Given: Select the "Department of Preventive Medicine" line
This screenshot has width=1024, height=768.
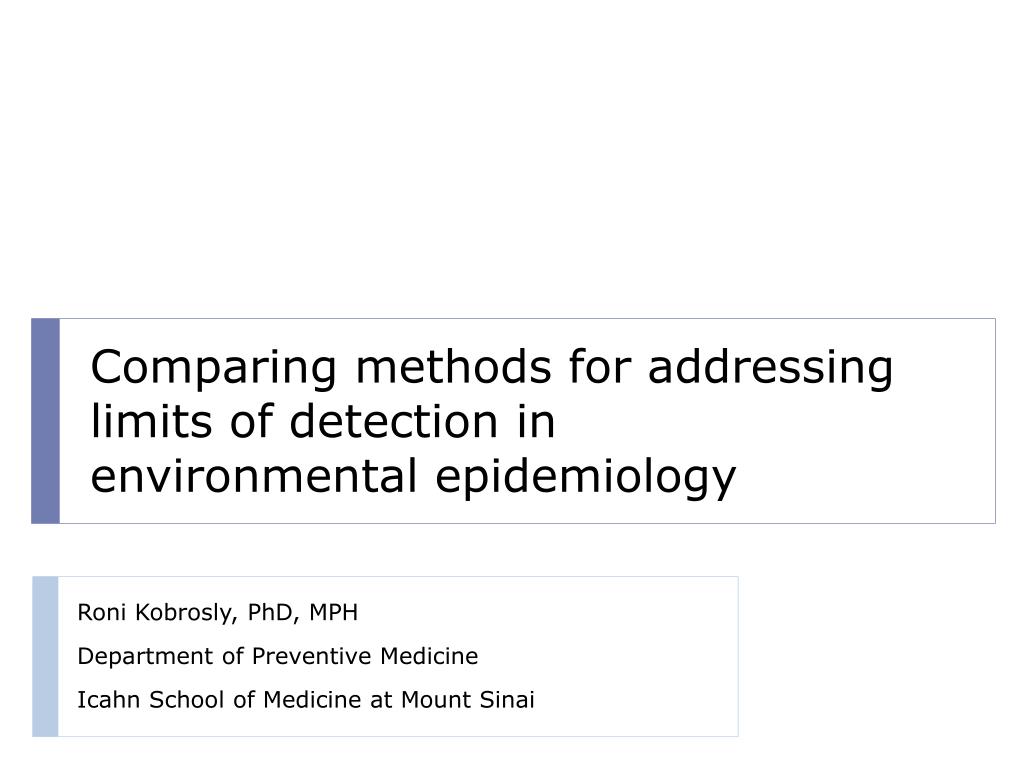Looking at the screenshot, I should click(x=278, y=656).
